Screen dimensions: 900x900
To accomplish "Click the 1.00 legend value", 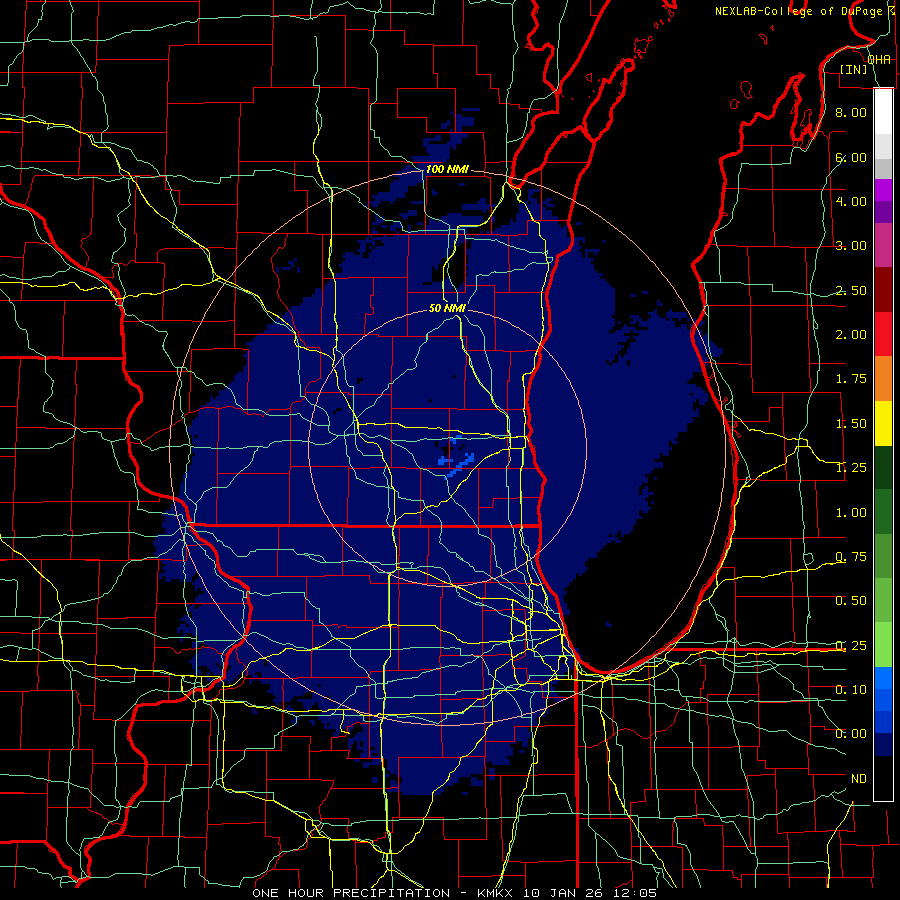I will (x=851, y=513).
